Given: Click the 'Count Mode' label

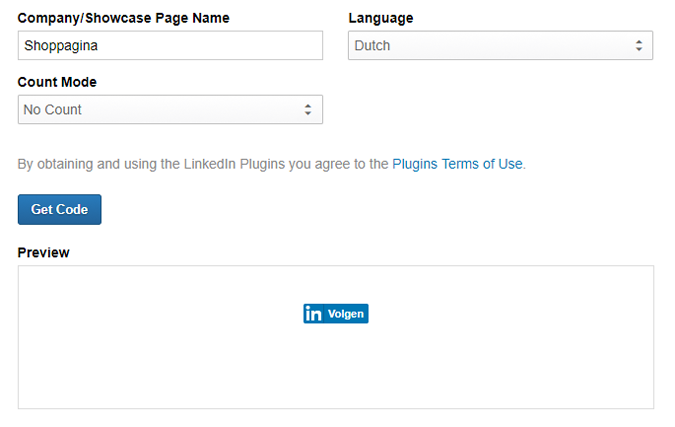Looking at the screenshot, I should [x=57, y=82].
